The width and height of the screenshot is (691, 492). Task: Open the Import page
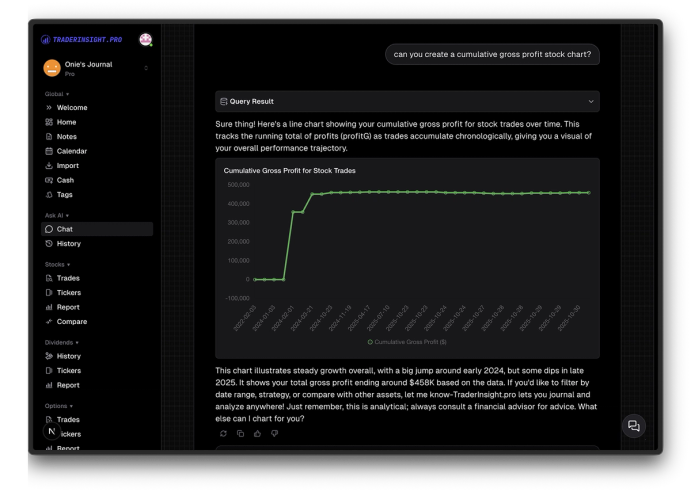(67, 166)
